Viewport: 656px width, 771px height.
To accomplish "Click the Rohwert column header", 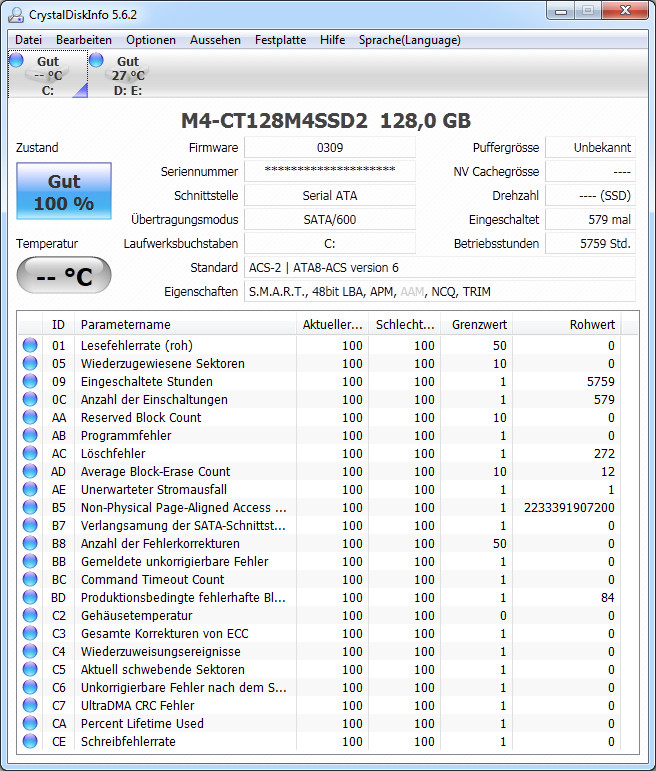I will [567, 325].
